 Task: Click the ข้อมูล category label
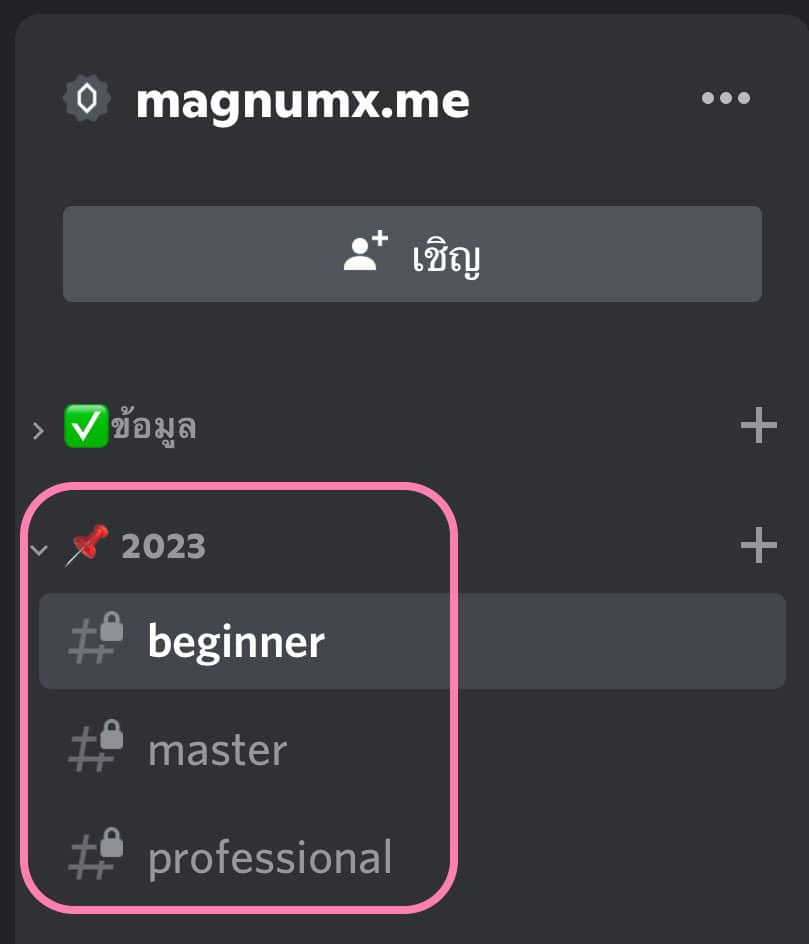(x=154, y=427)
